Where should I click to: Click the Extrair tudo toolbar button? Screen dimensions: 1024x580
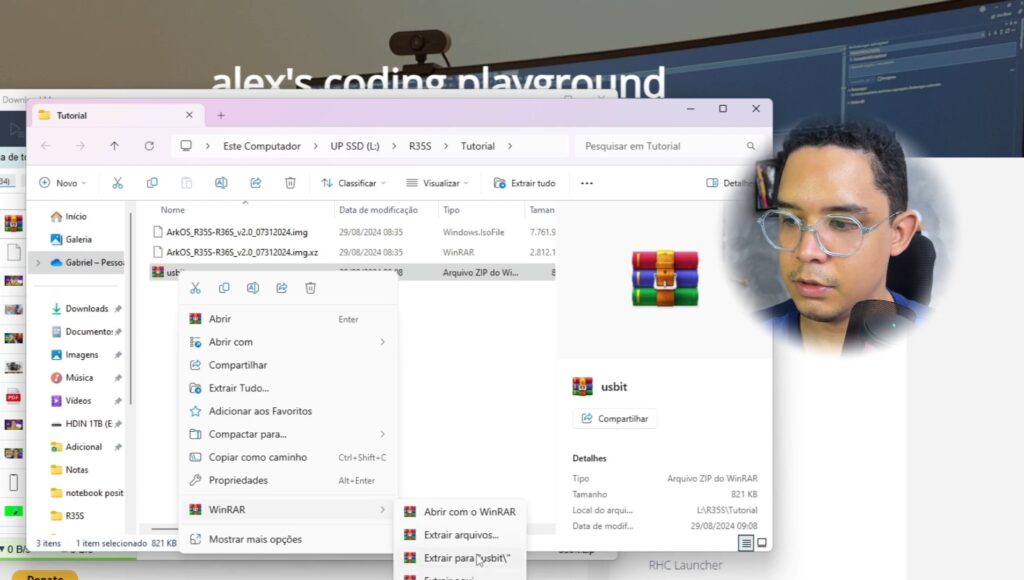click(524, 183)
